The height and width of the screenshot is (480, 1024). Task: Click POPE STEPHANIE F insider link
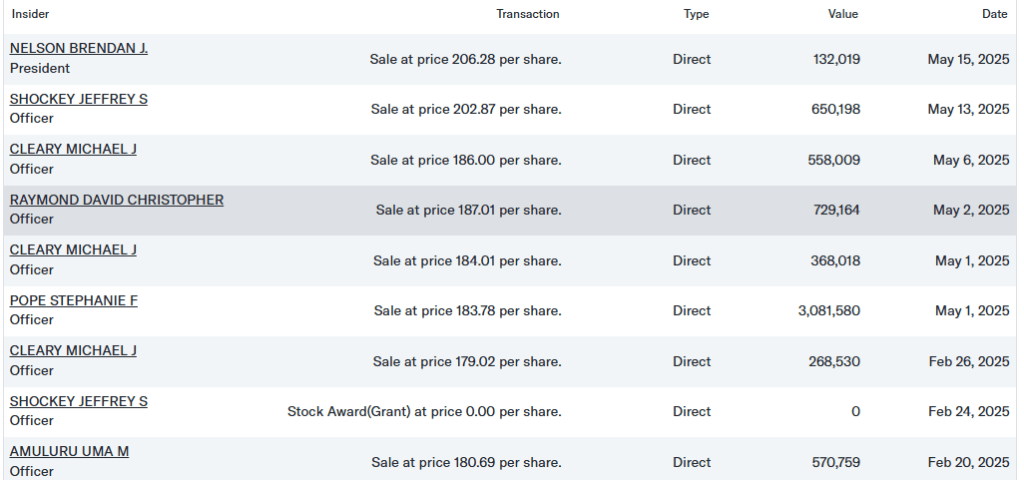click(73, 300)
